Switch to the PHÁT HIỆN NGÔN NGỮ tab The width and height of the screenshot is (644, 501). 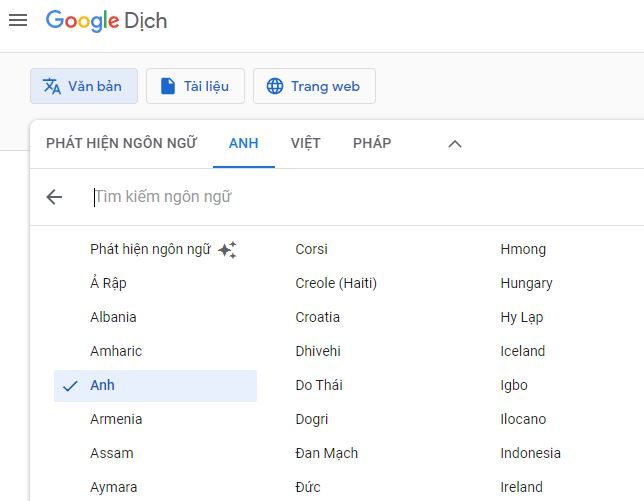coord(121,143)
